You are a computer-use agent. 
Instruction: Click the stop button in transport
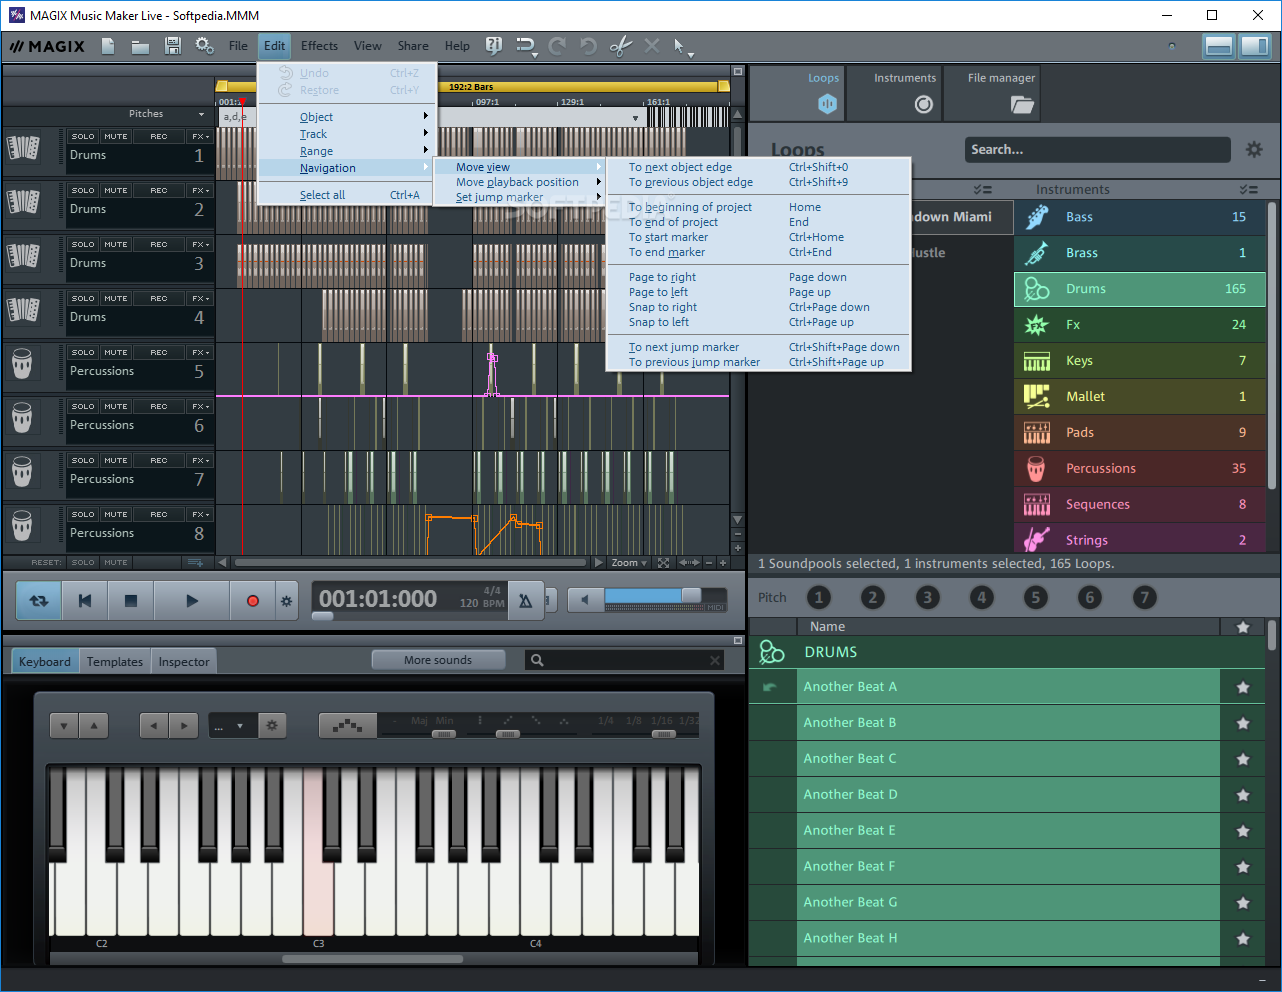pos(130,601)
